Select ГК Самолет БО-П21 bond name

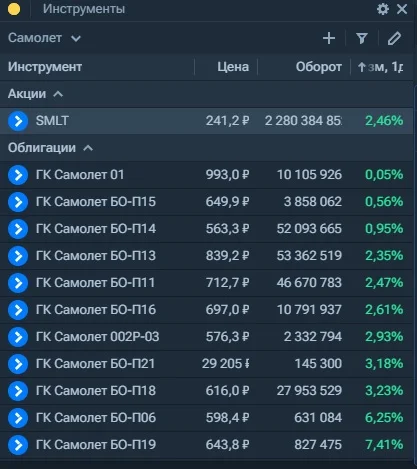pos(96,364)
